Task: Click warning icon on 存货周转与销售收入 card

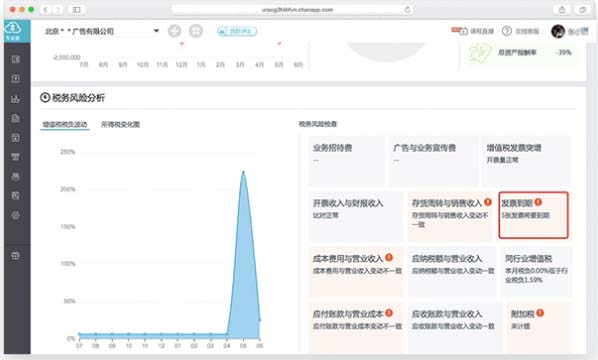Action: click(488, 202)
